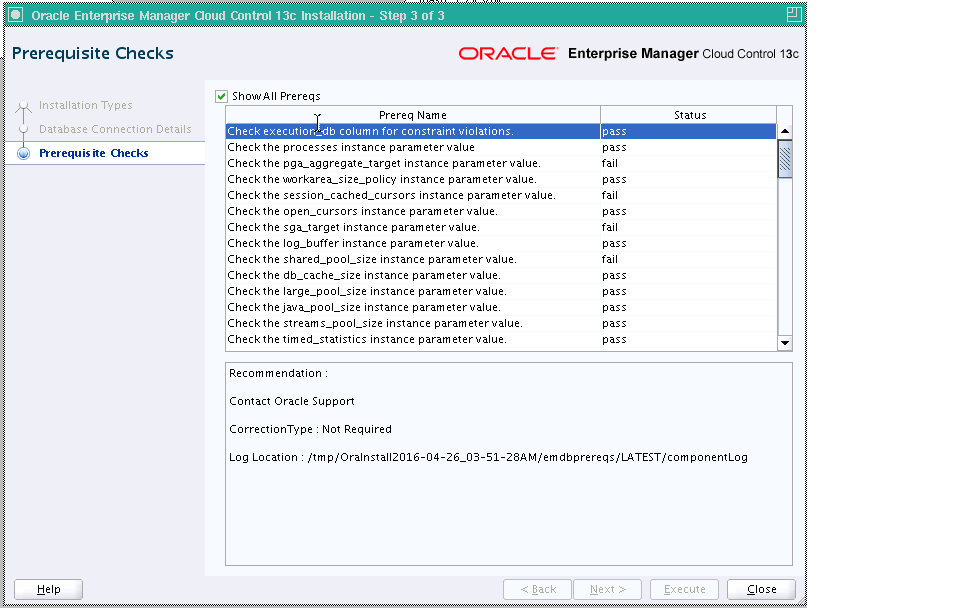Select the java_pool_size parameter row

tap(501, 307)
